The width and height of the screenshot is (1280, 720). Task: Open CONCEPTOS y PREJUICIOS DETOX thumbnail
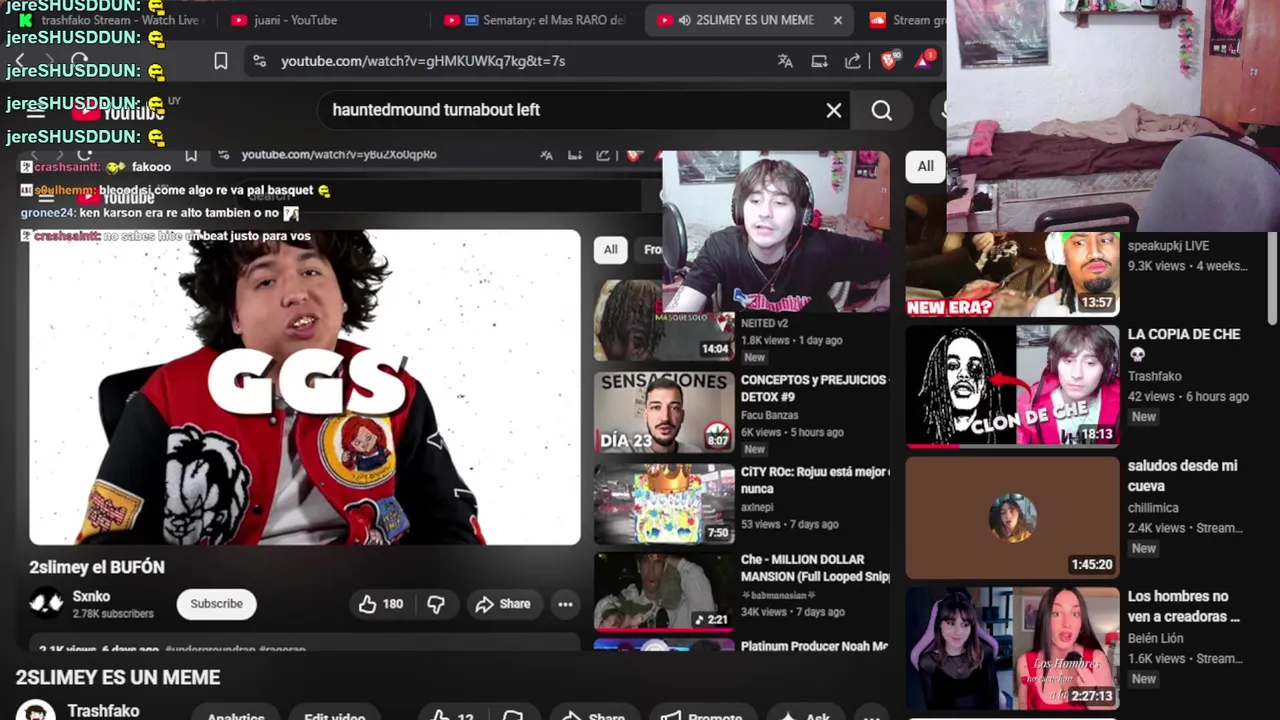pos(664,412)
